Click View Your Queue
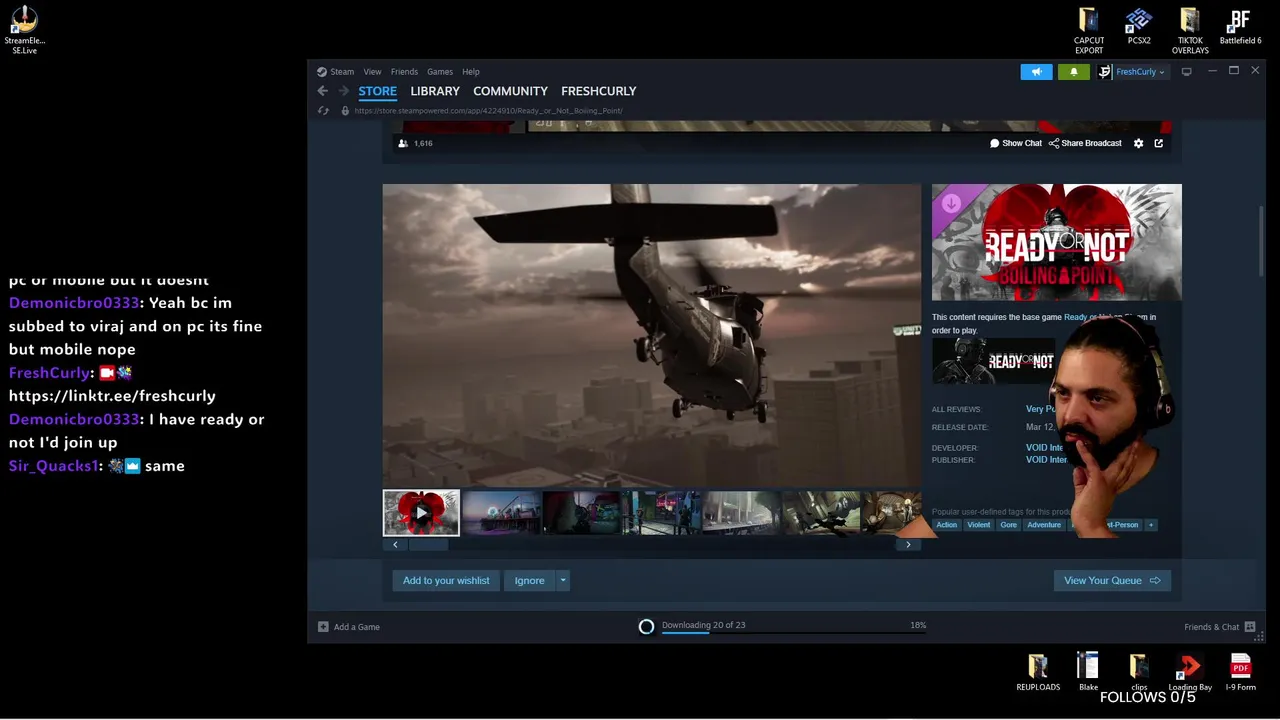 (1112, 581)
